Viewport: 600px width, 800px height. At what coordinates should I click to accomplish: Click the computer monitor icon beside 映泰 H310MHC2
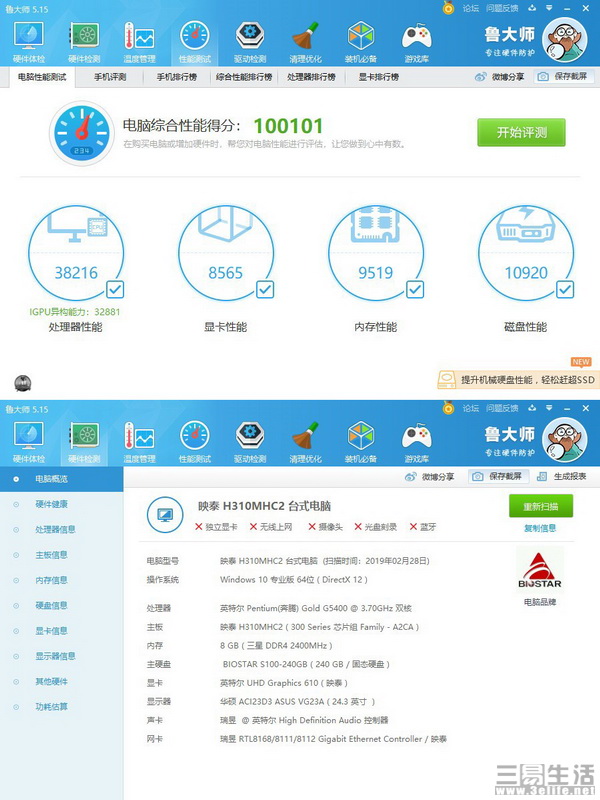[165, 515]
